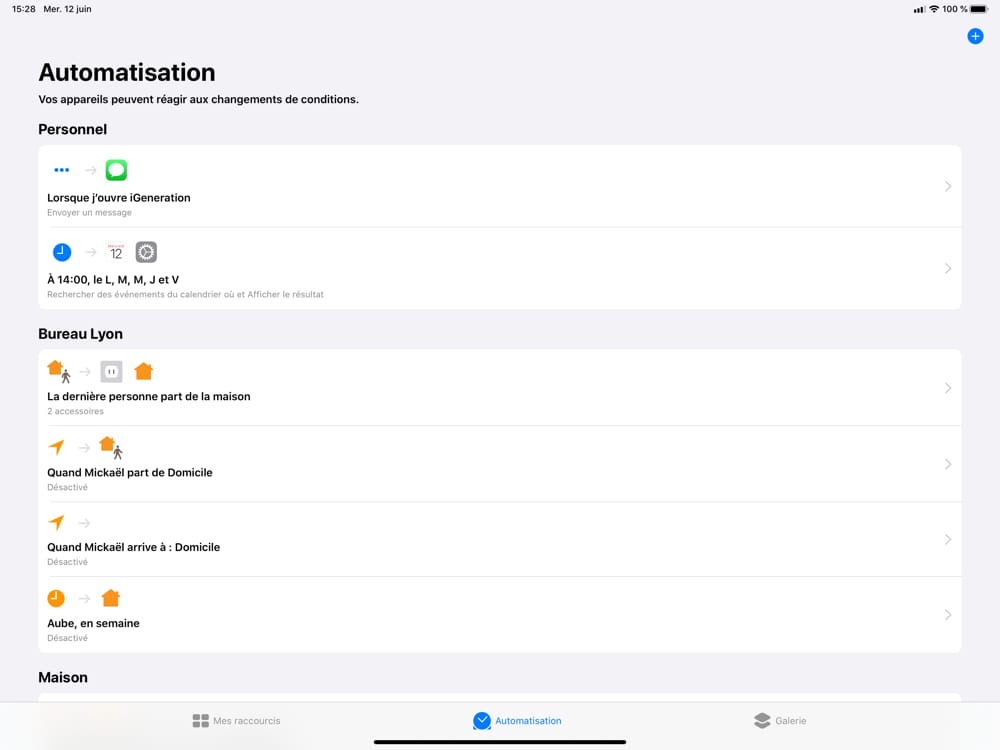Switch to the Galerie tab
The height and width of the screenshot is (750, 1000).
(779, 721)
